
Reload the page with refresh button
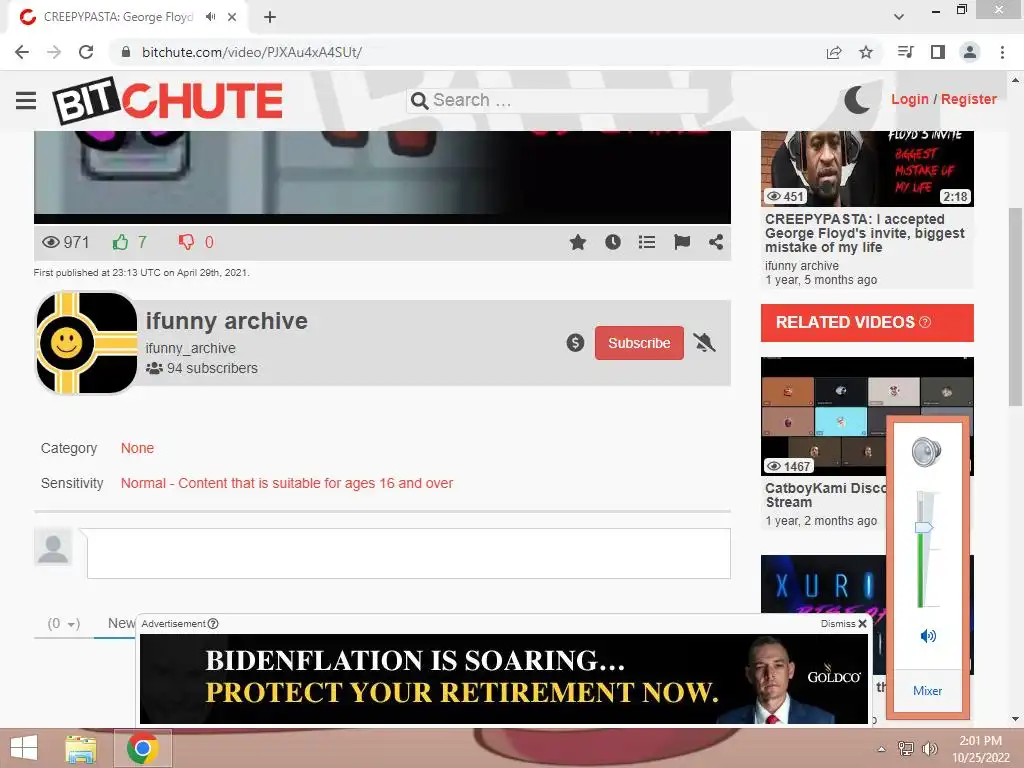(86, 52)
